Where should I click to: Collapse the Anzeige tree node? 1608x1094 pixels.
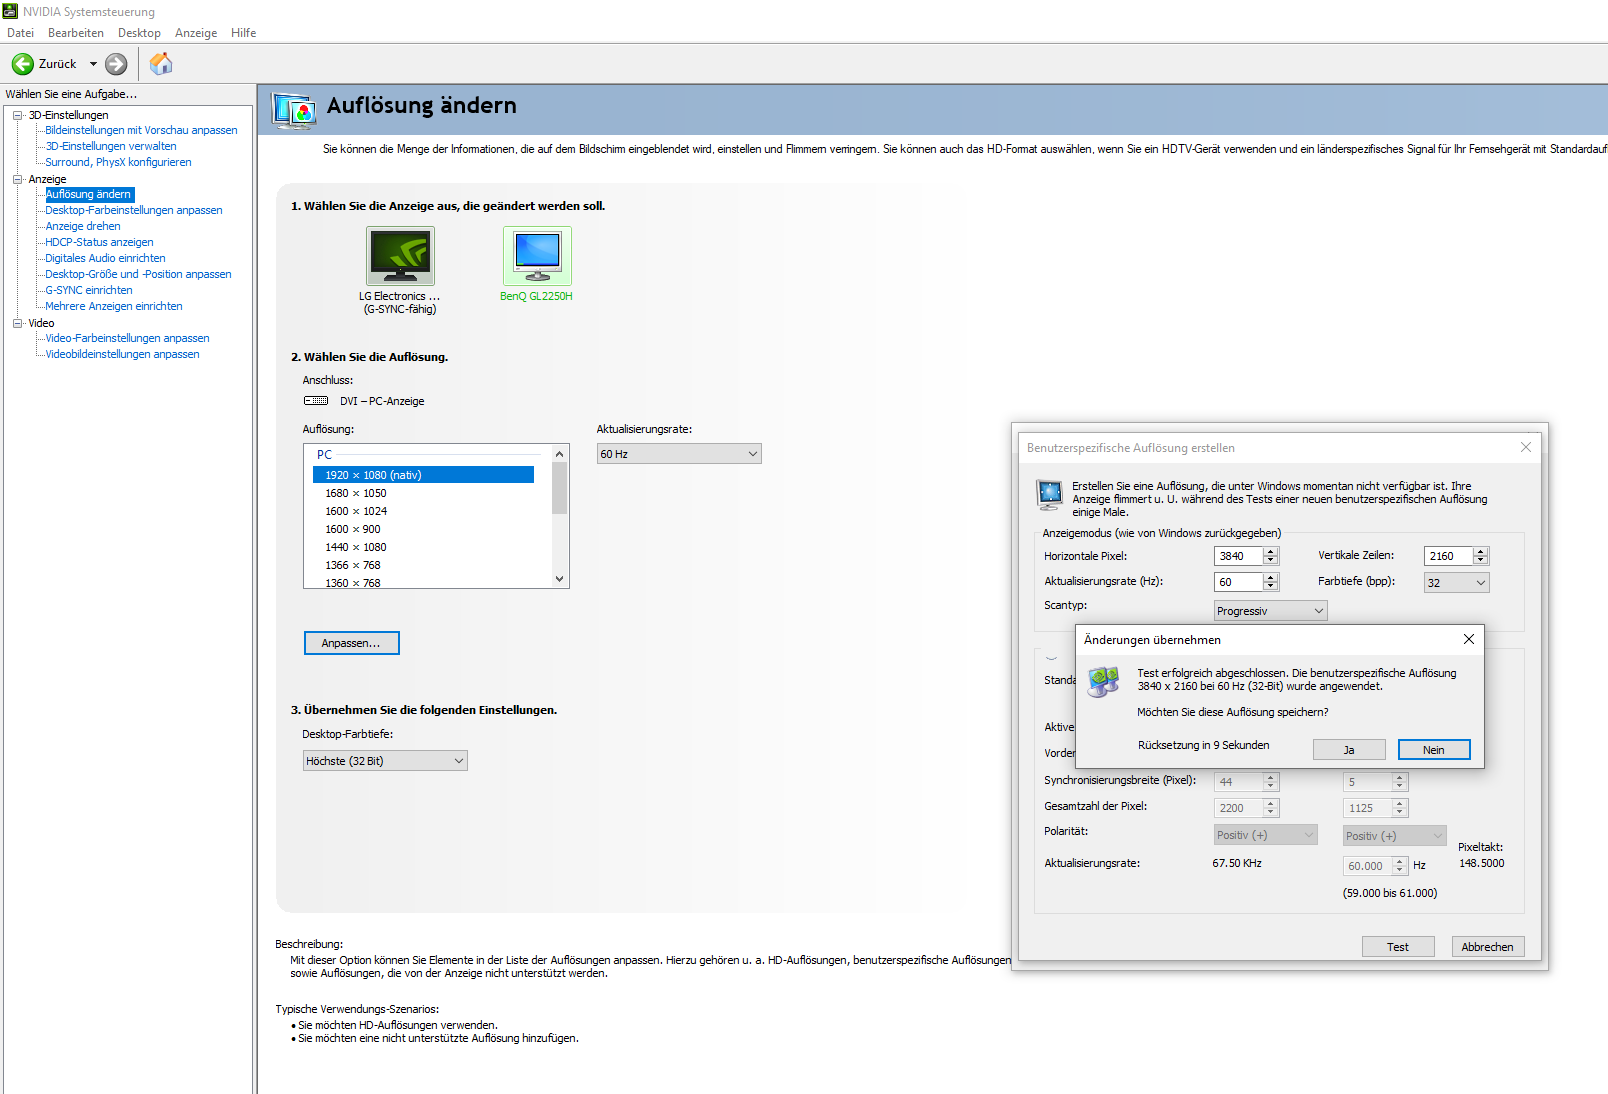17,179
